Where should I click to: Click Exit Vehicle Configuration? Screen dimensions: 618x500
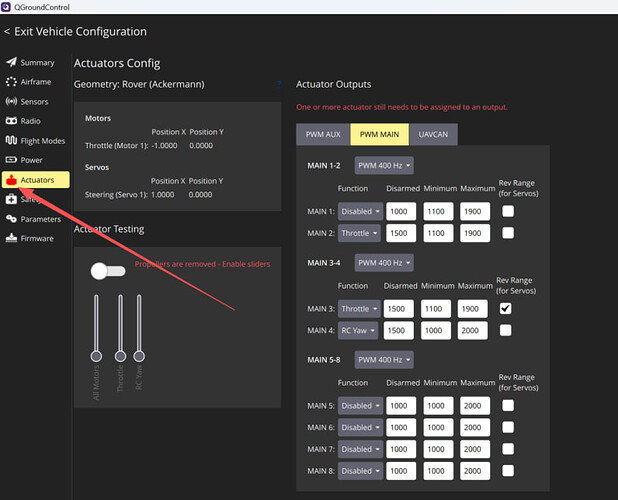[75, 32]
